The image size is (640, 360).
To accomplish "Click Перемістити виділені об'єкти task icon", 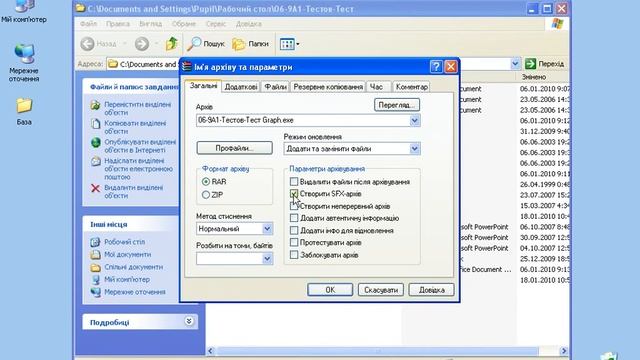I will (95, 105).
